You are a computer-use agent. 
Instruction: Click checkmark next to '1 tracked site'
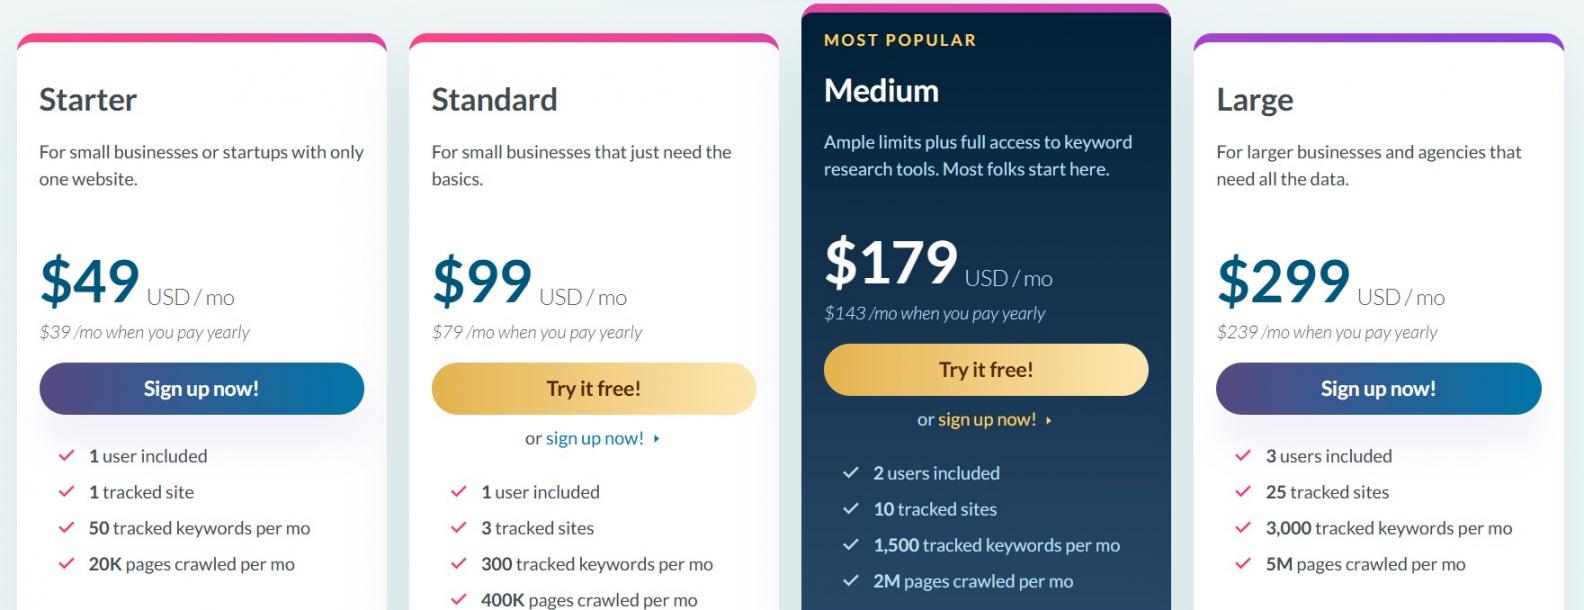pos(67,492)
